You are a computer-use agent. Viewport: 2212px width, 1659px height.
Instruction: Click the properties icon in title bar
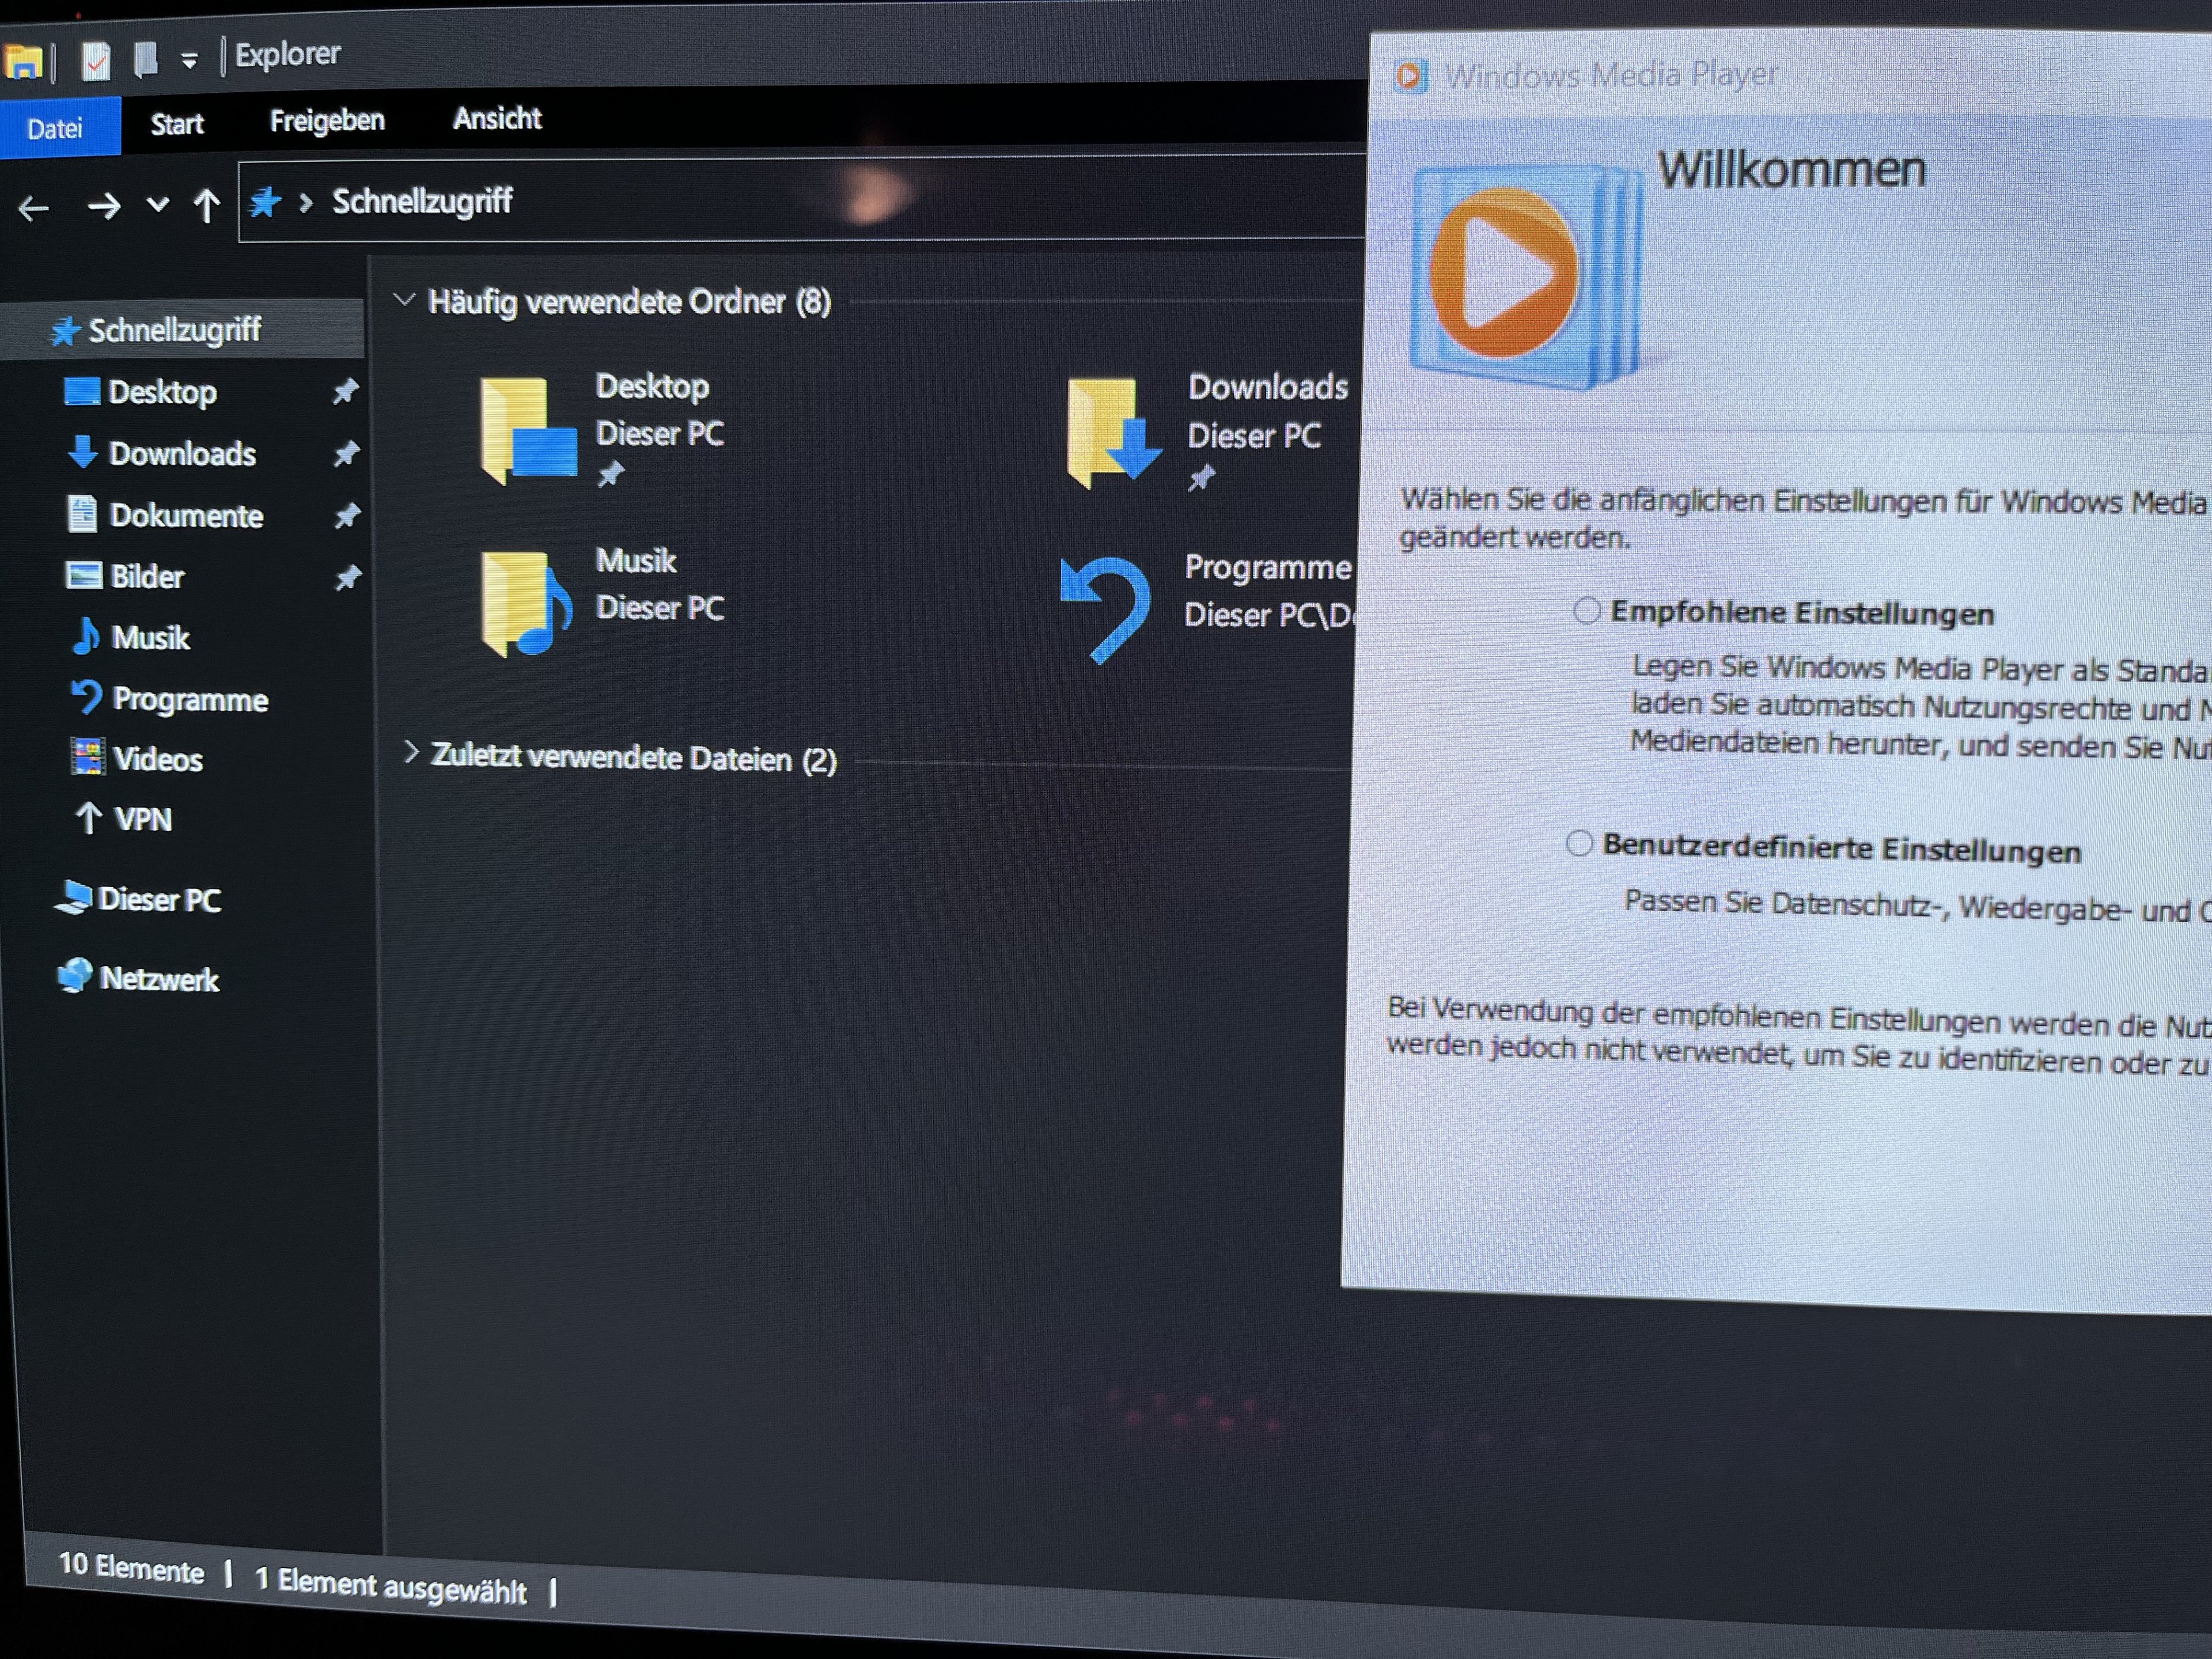click(95, 61)
